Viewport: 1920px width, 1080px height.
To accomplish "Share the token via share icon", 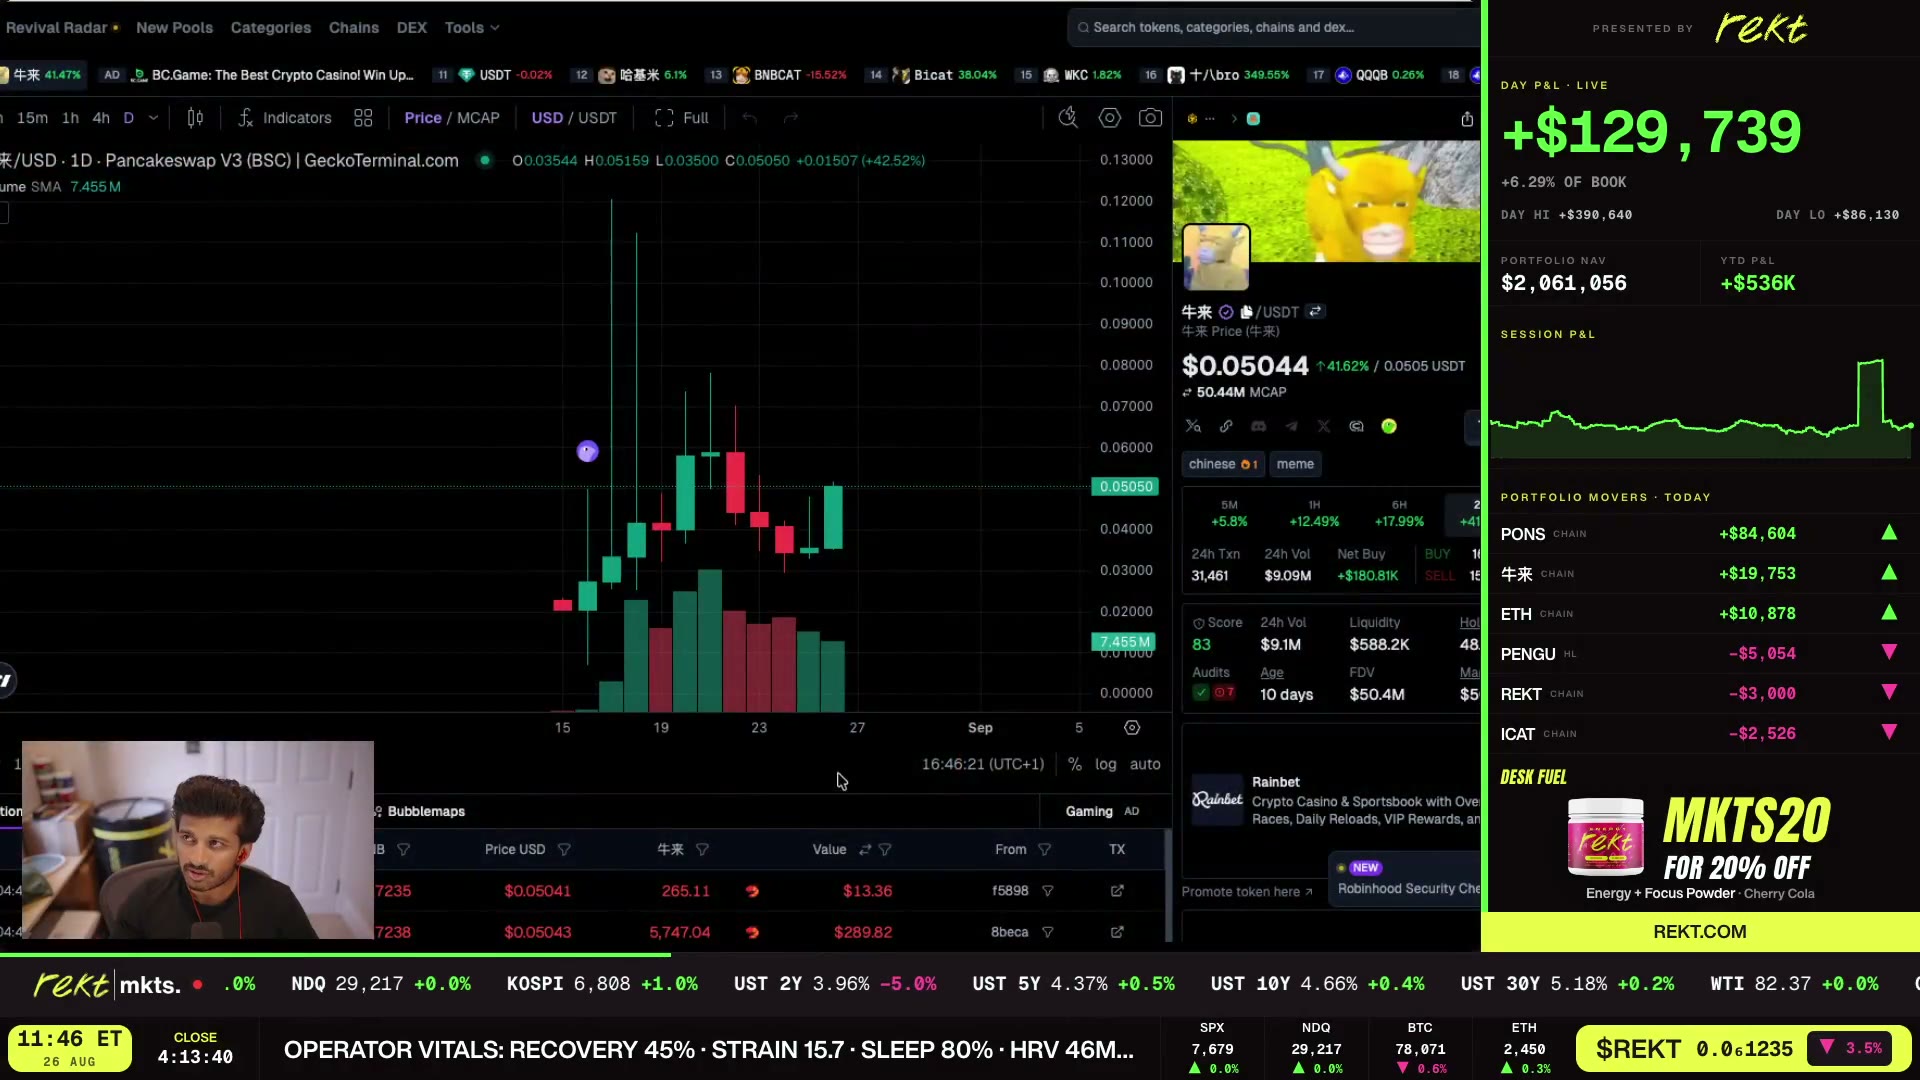I will click(1467, 119).
